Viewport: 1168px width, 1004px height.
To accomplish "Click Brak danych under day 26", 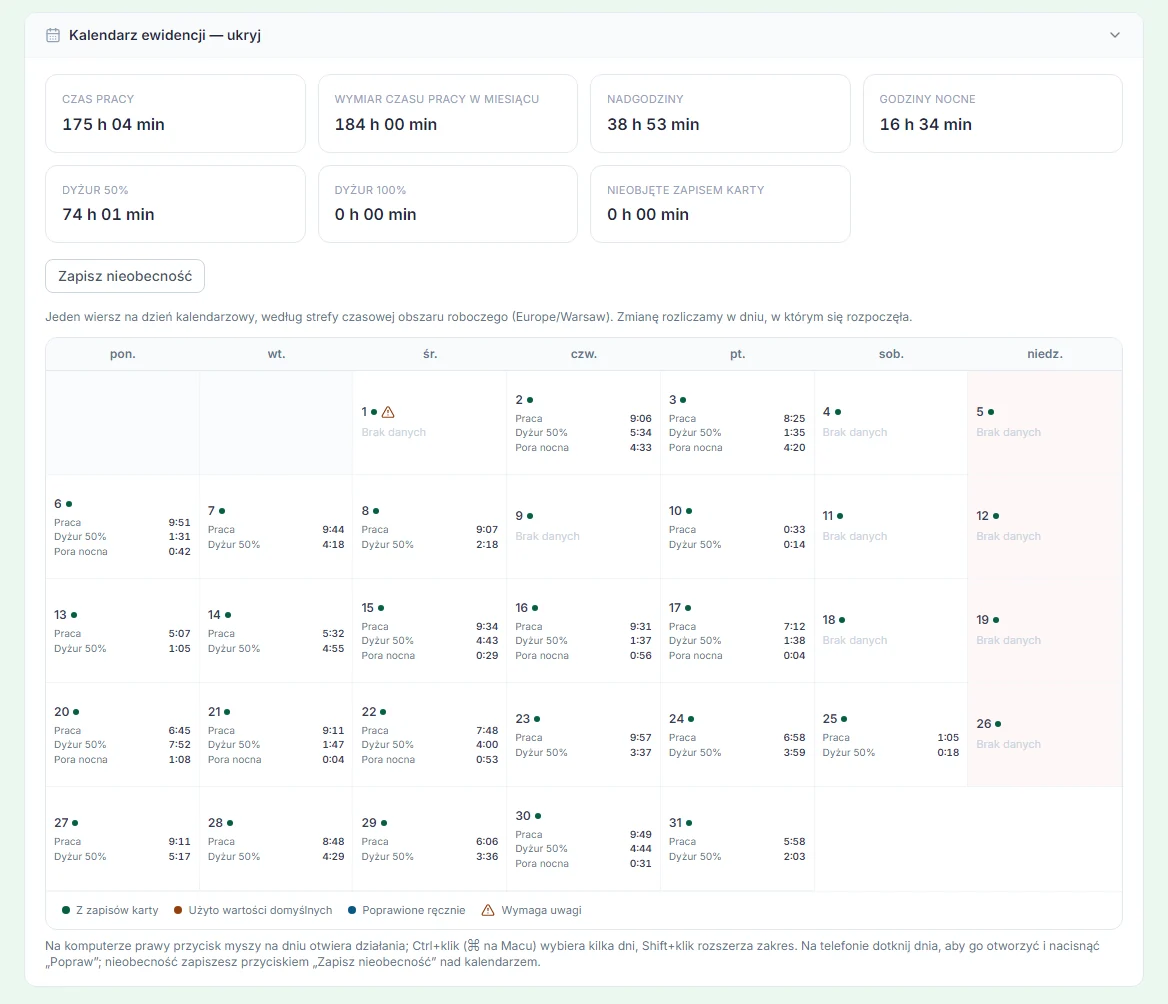I will [1009, 744].
